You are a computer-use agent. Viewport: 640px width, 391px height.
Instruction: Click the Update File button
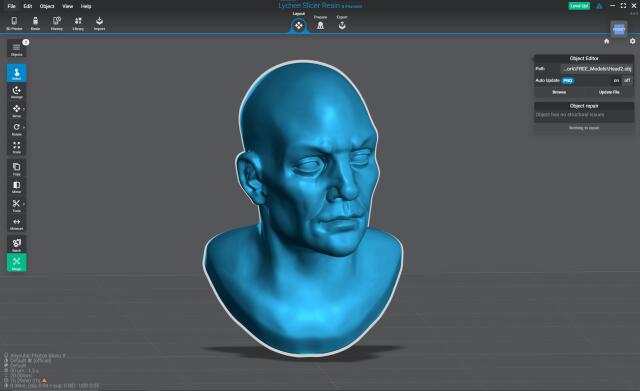coord(609,92)
